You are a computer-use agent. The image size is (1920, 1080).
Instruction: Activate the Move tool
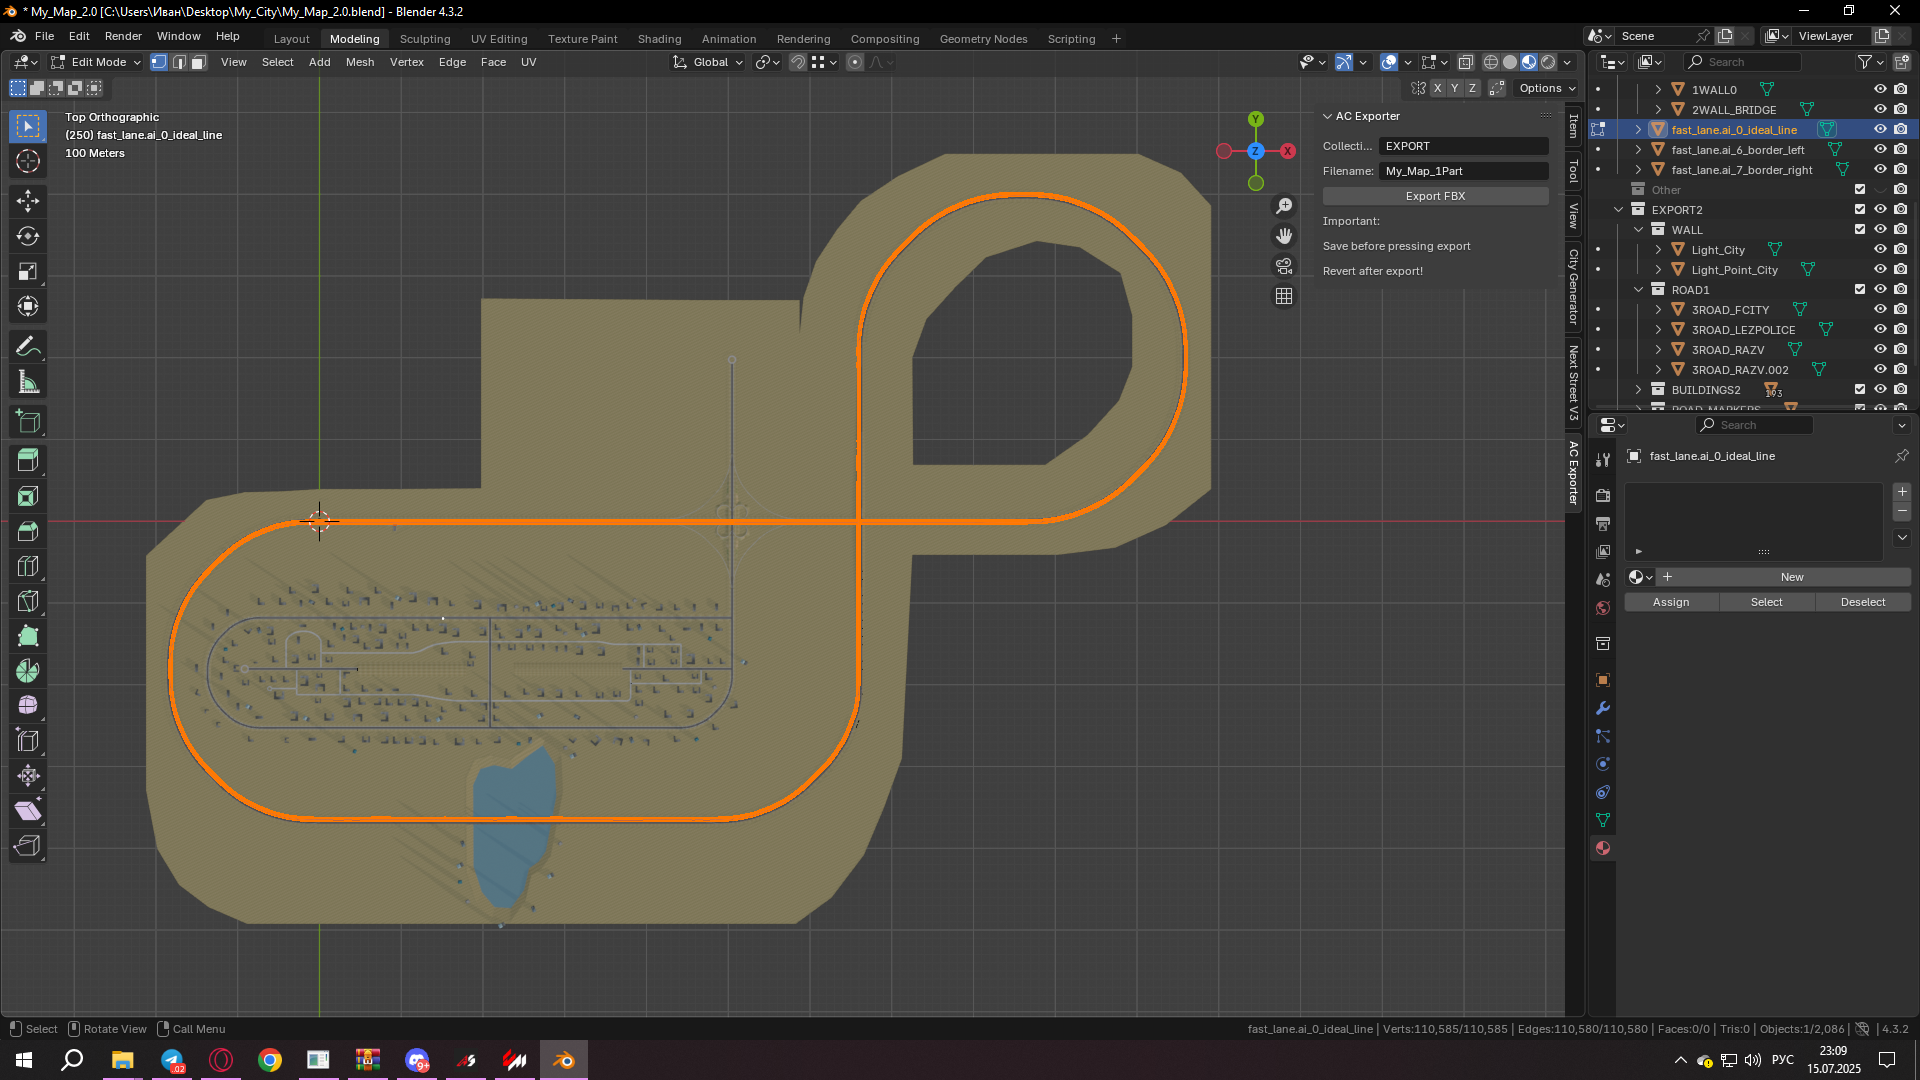[x=28, y=201]
